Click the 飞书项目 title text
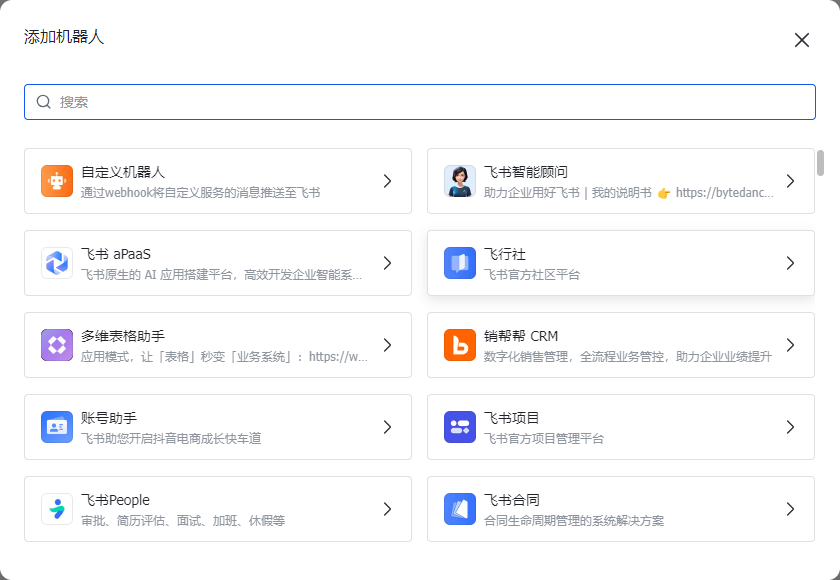This screenshot has height=580, width=840. pos(511,418)
